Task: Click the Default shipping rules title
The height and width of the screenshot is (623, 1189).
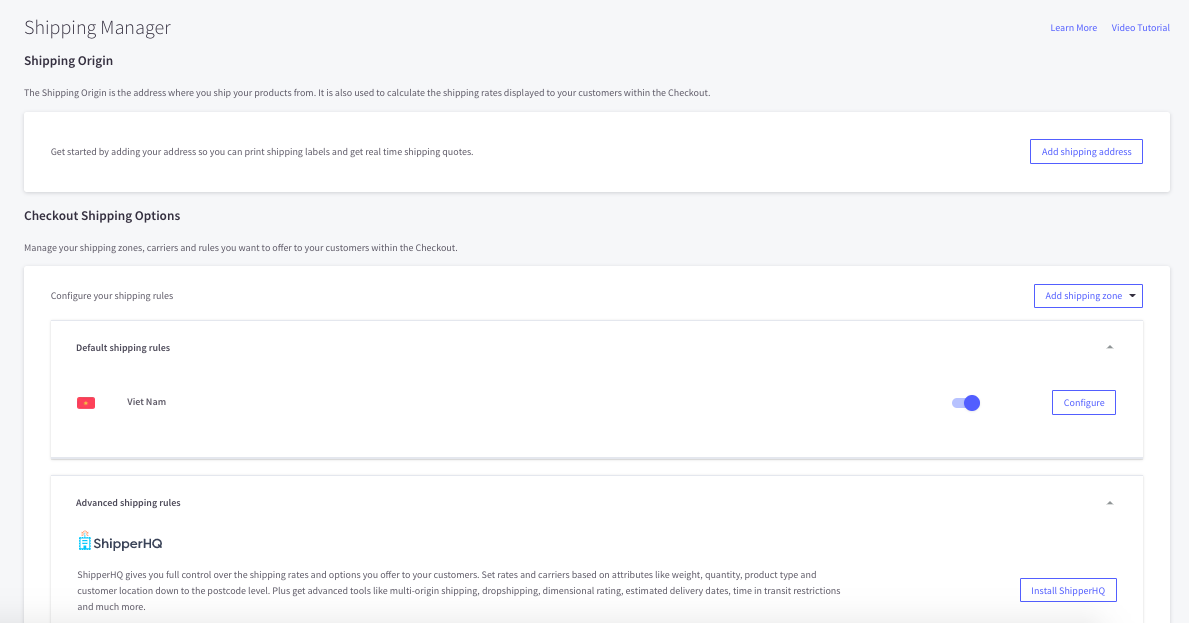Action: (x=123, y=348)
